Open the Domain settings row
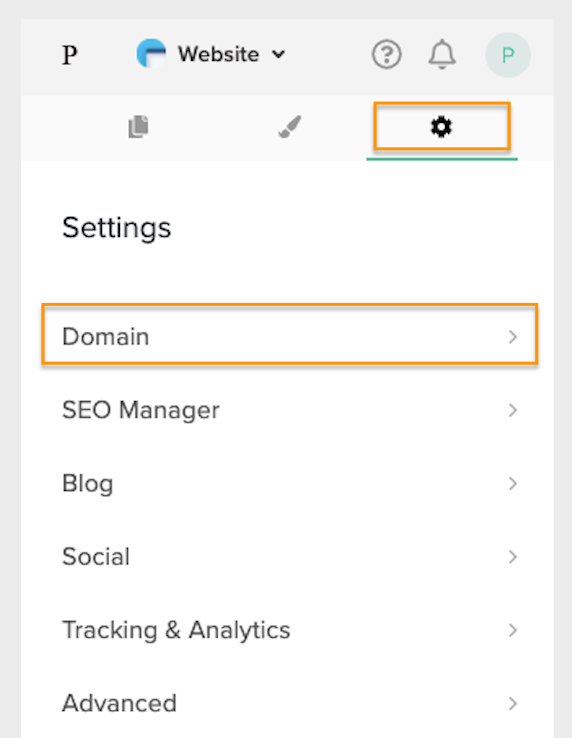The height and width of the screenshot is (738, 572). [290, 335]
